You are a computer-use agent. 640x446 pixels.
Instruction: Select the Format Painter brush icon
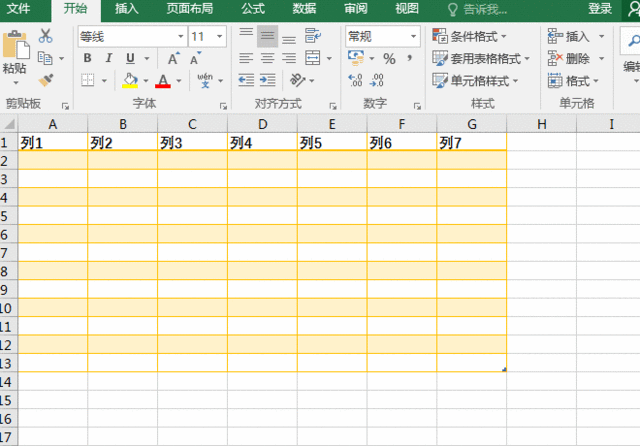click(46, 80)
